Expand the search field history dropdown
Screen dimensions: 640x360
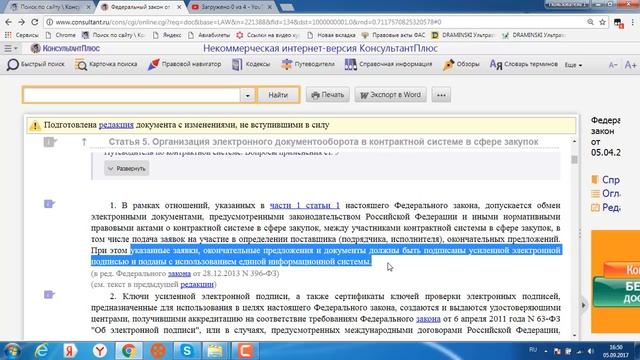[x=247, y=96]
